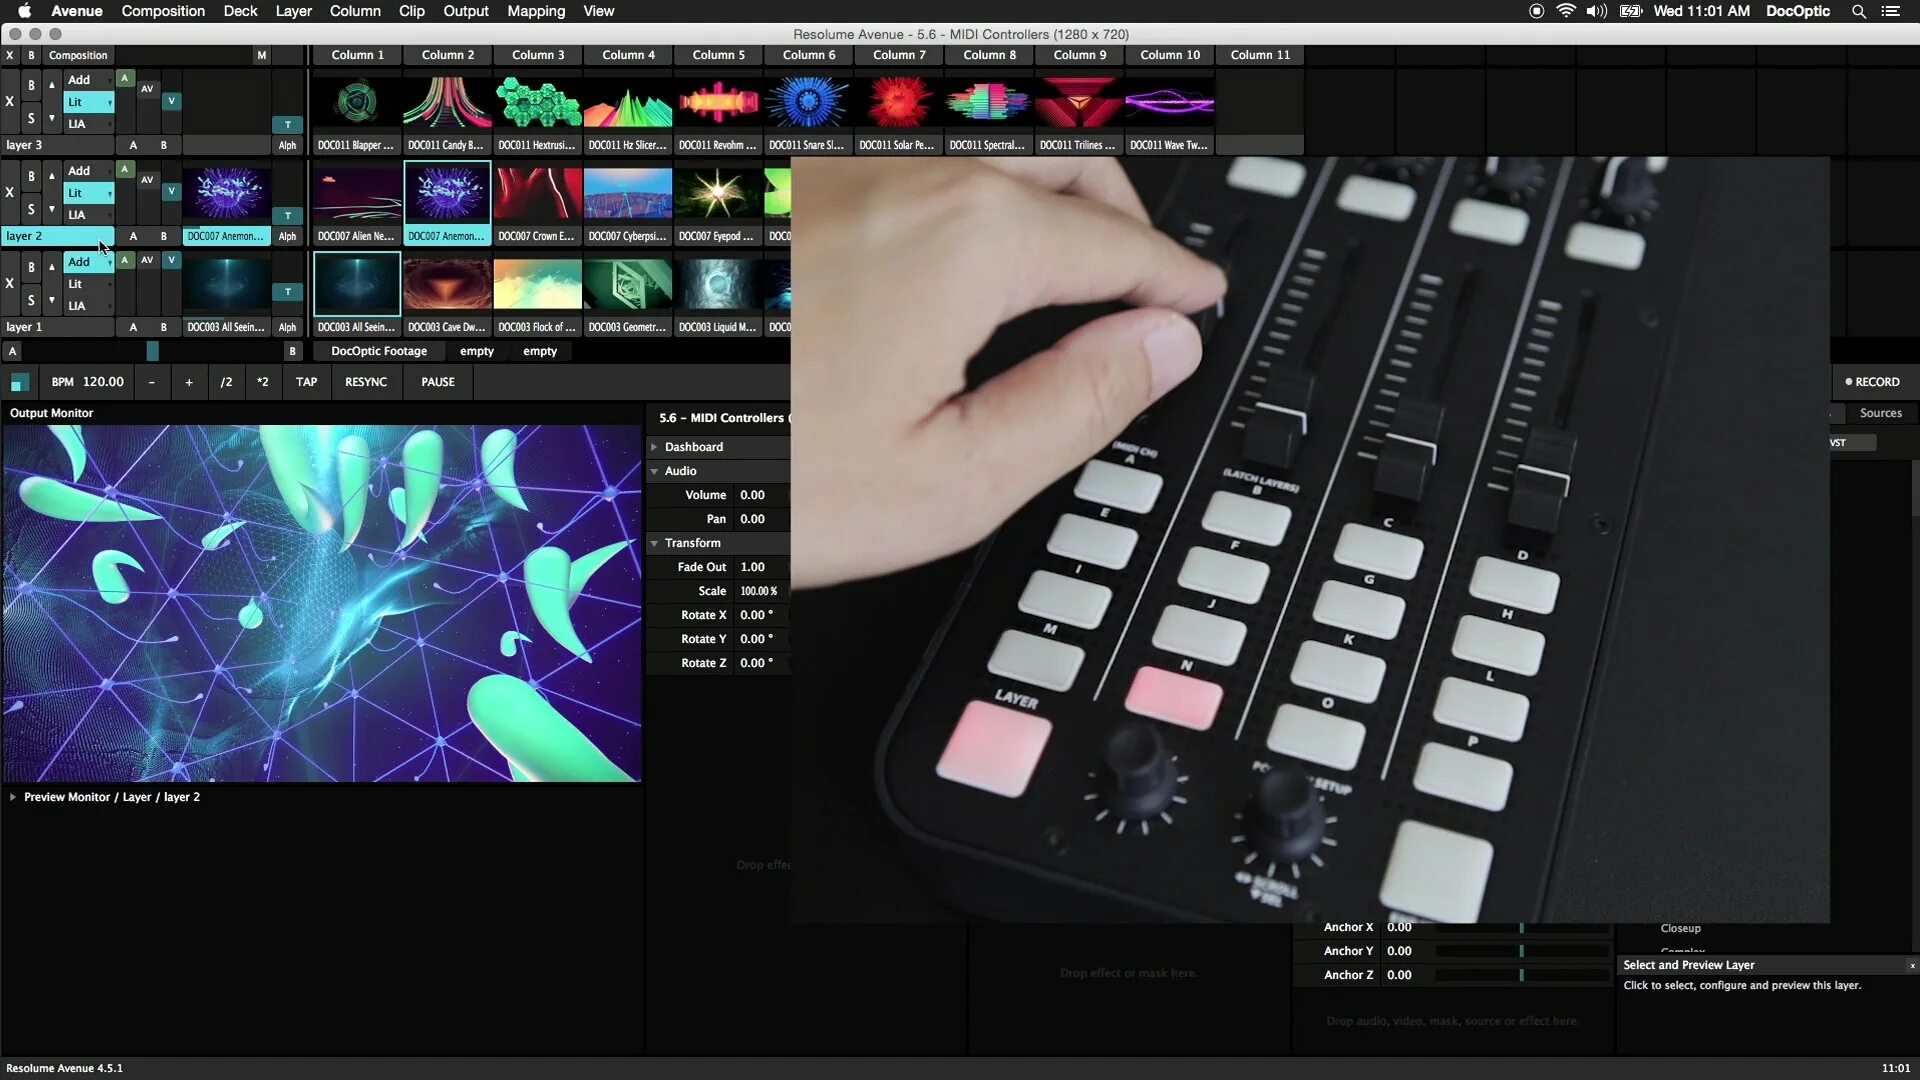This screenshot has height=1080, width=1920.
Task: Switch to DocOptic Footage deck tab
Action: tap(378, 351)
